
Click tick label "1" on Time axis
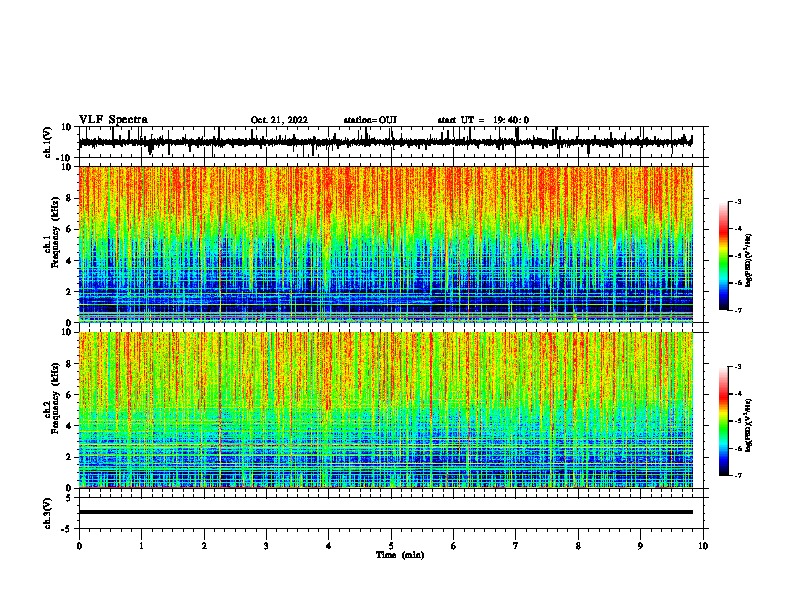tap(141, 546)
